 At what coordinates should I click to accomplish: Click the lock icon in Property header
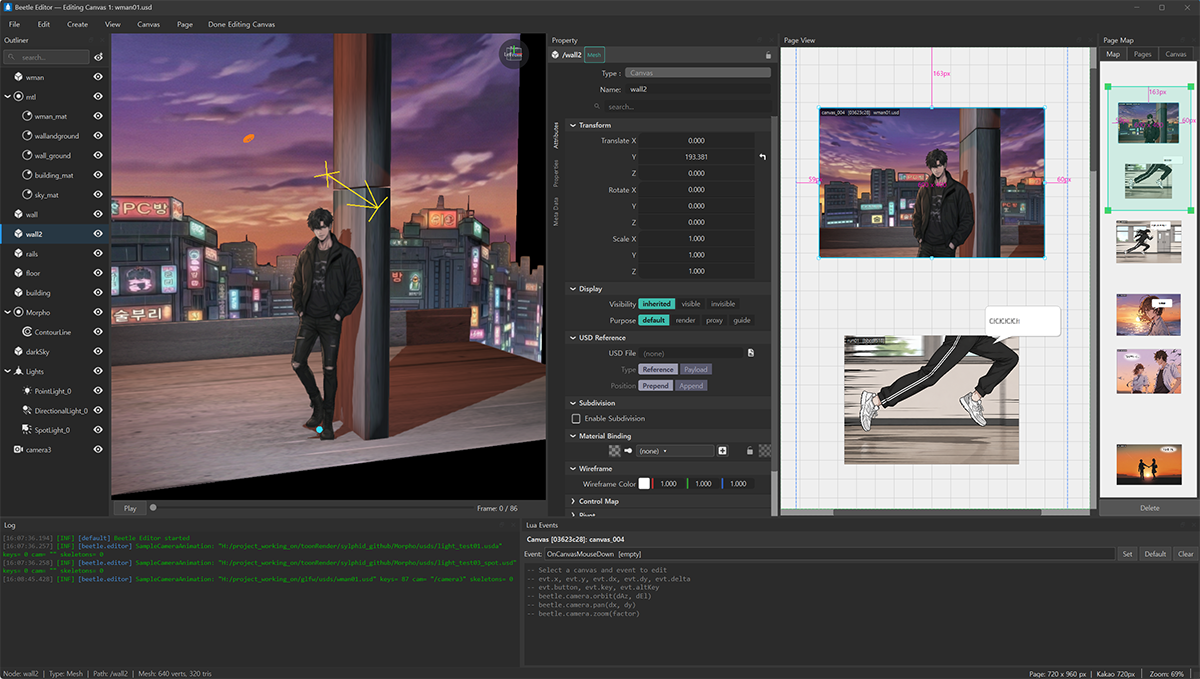768,55
